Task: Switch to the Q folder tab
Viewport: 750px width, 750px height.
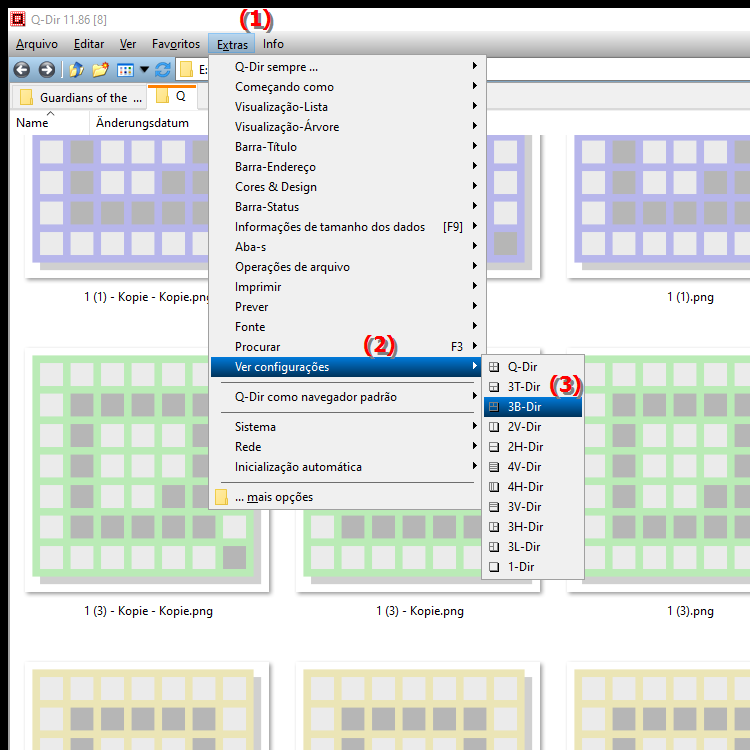Action: pos(172,97)
